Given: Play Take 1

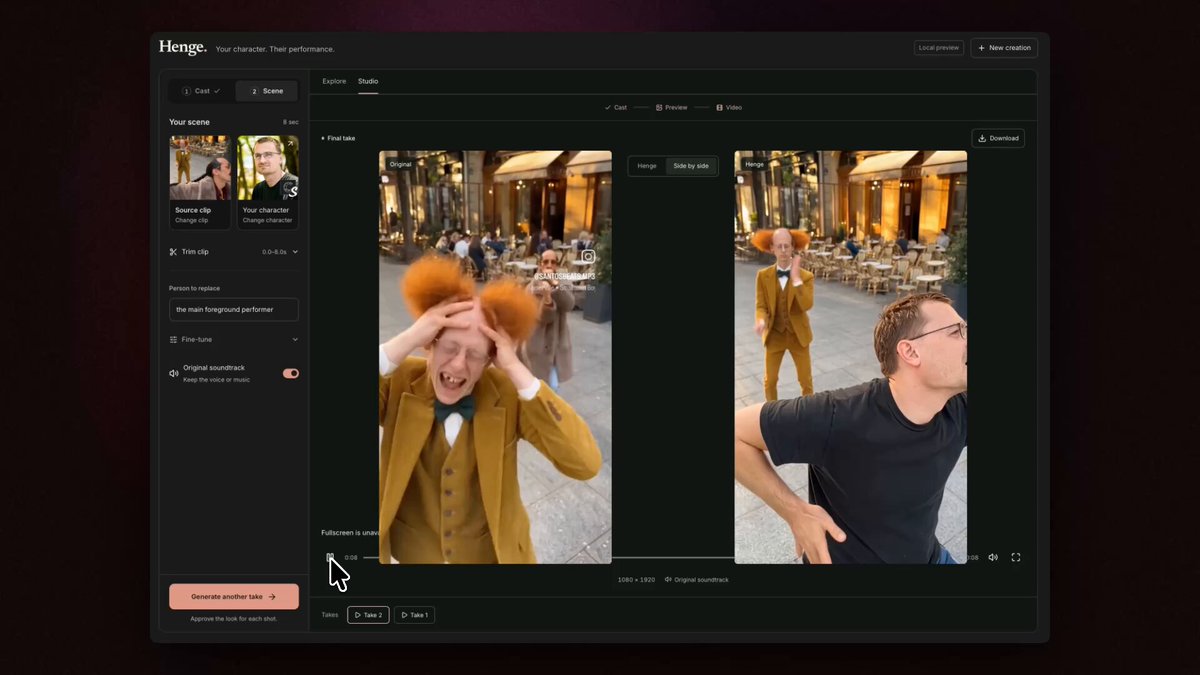Looking at the screenshot, I should click(x=414, y=615).
